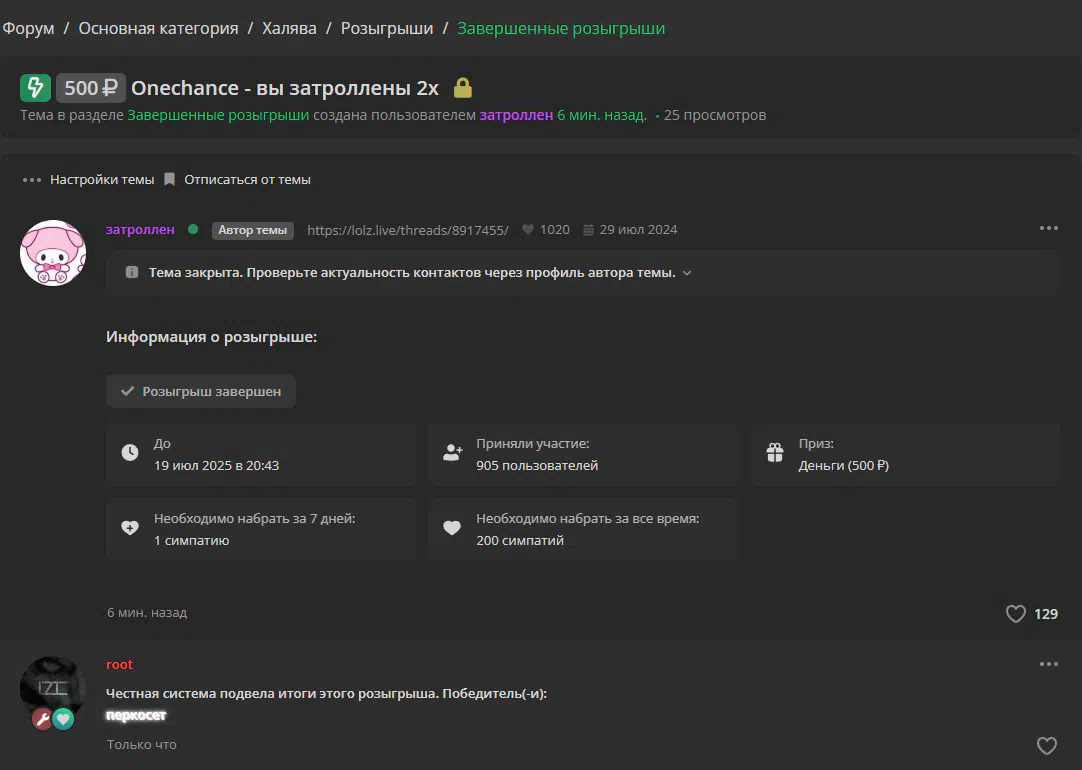Expand the closed-topic notice chevron

click(x=687, y=273)
